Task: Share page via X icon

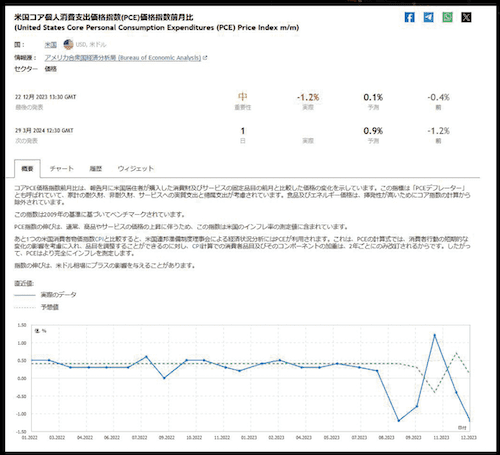Action: [466, 17]
